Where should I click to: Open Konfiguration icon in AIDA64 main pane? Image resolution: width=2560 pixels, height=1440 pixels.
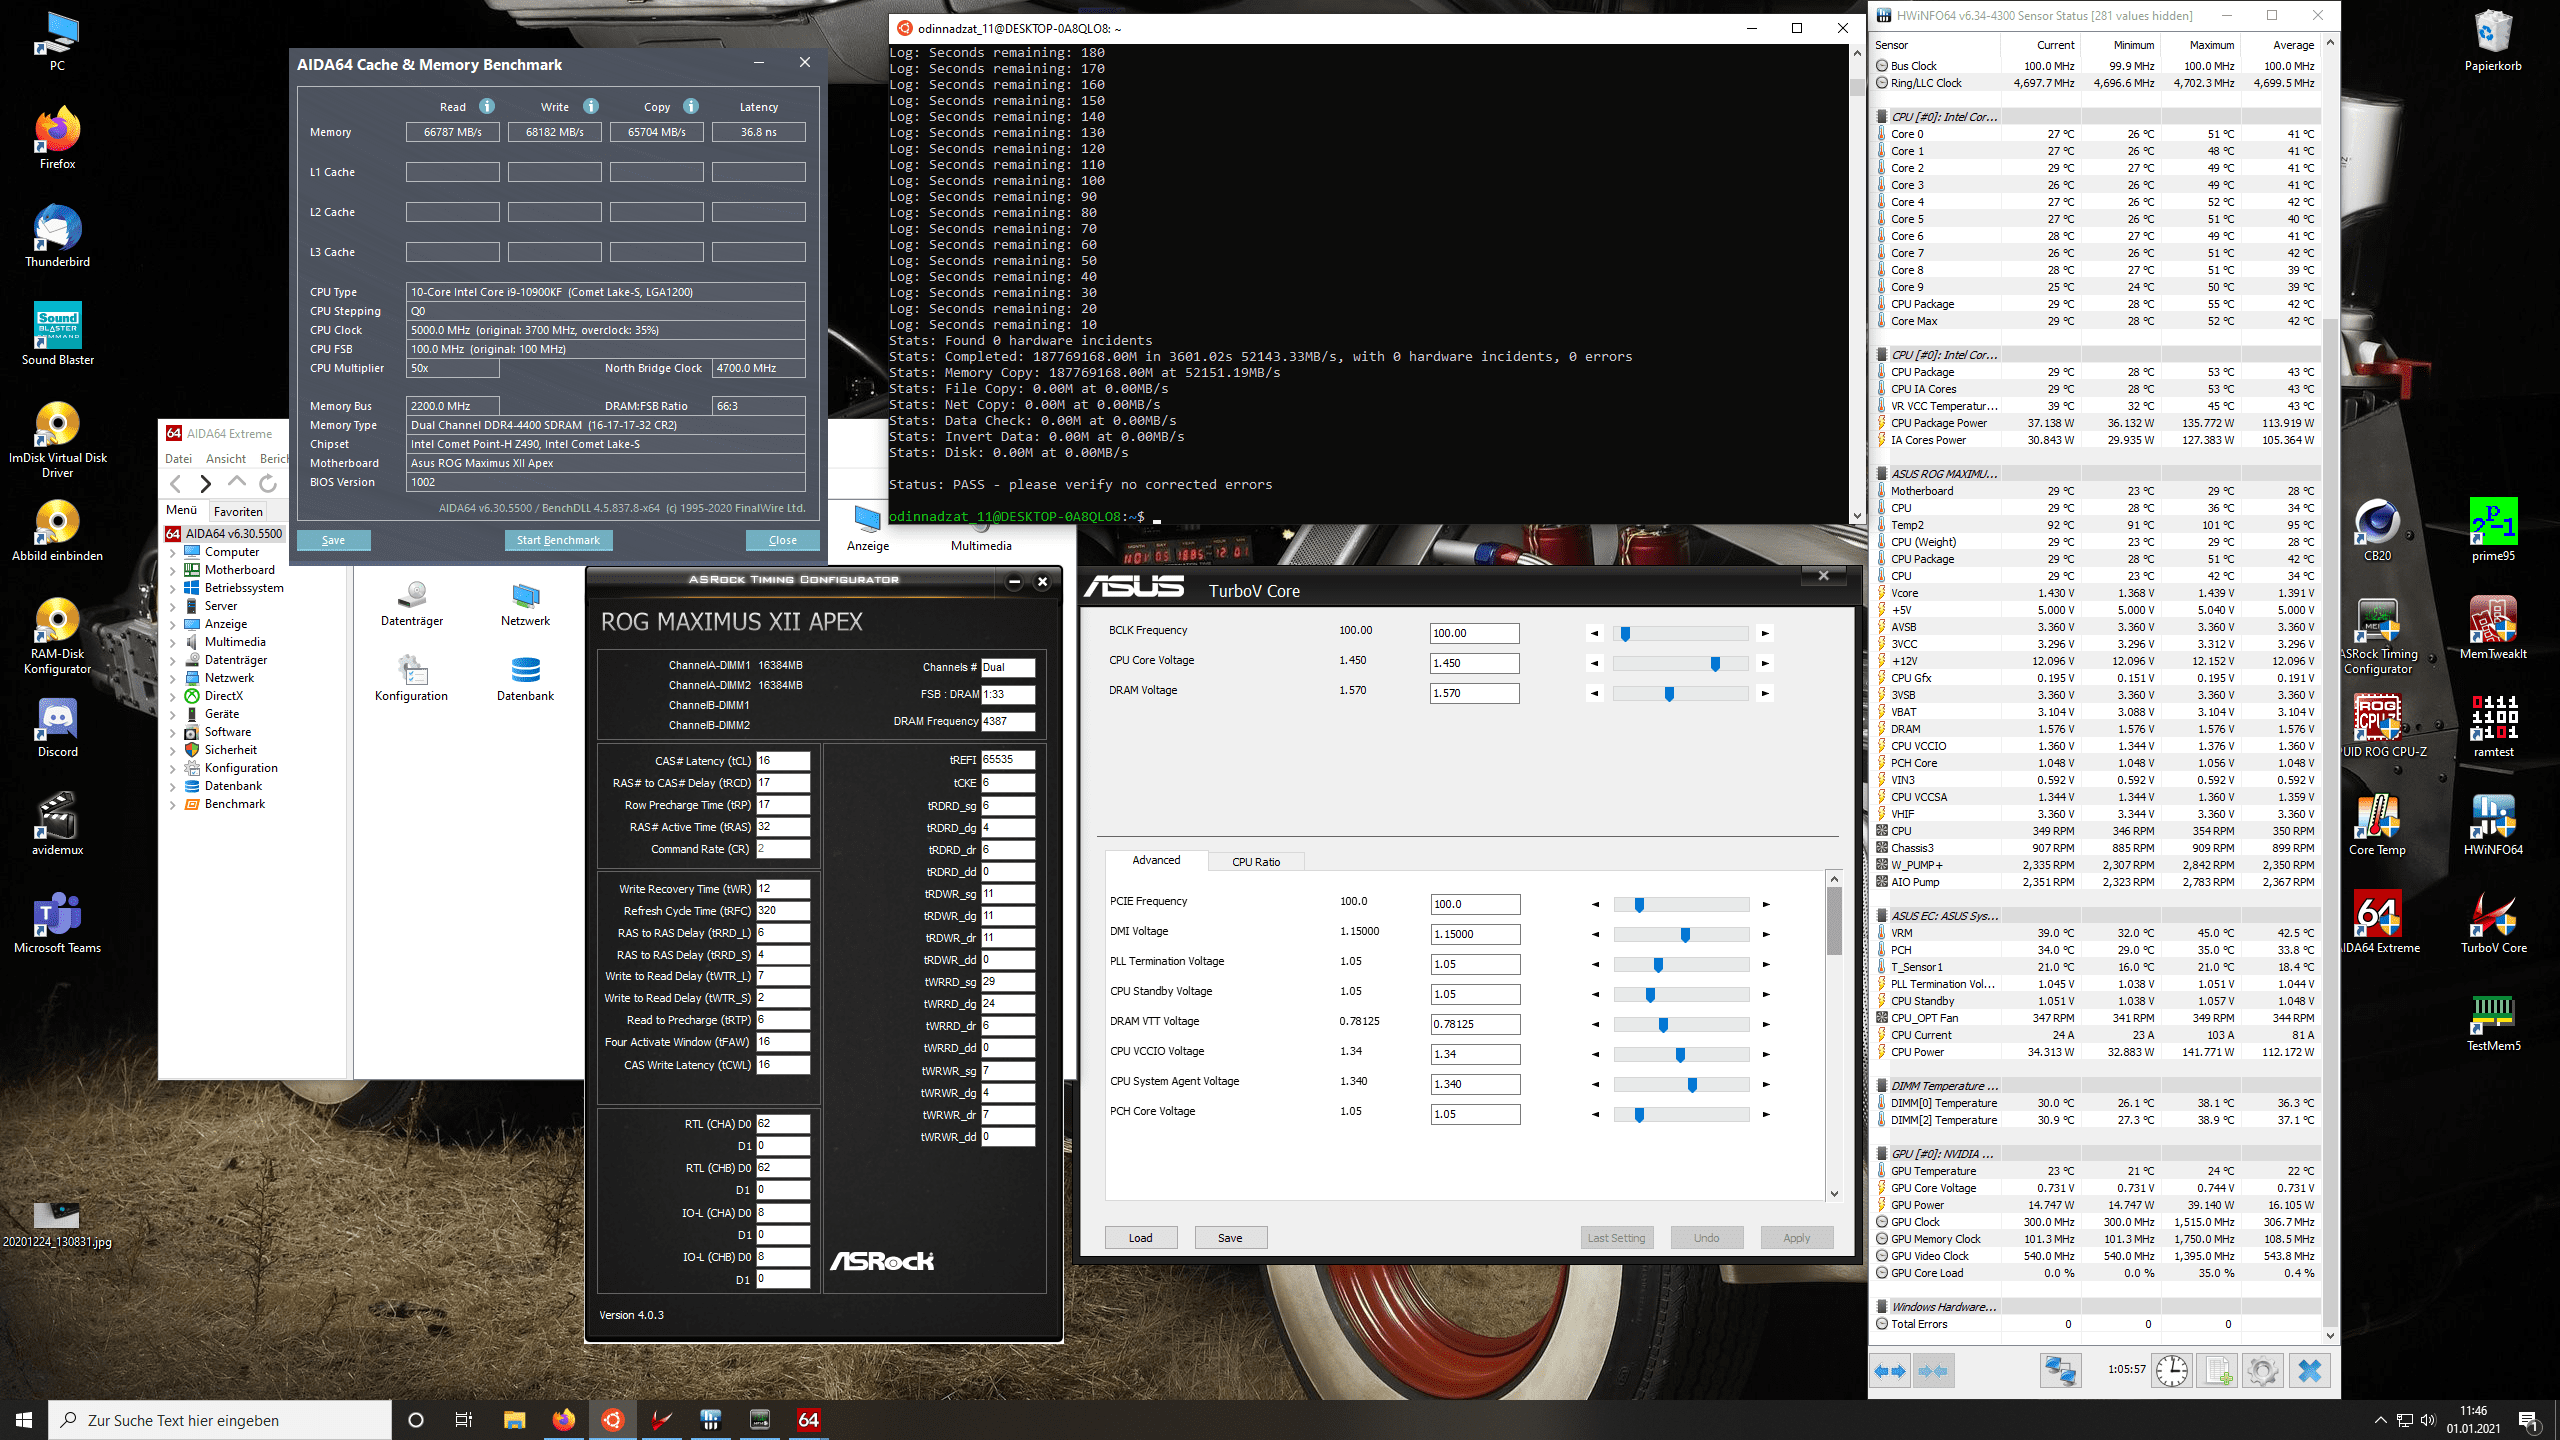click(x=412, y=678)
